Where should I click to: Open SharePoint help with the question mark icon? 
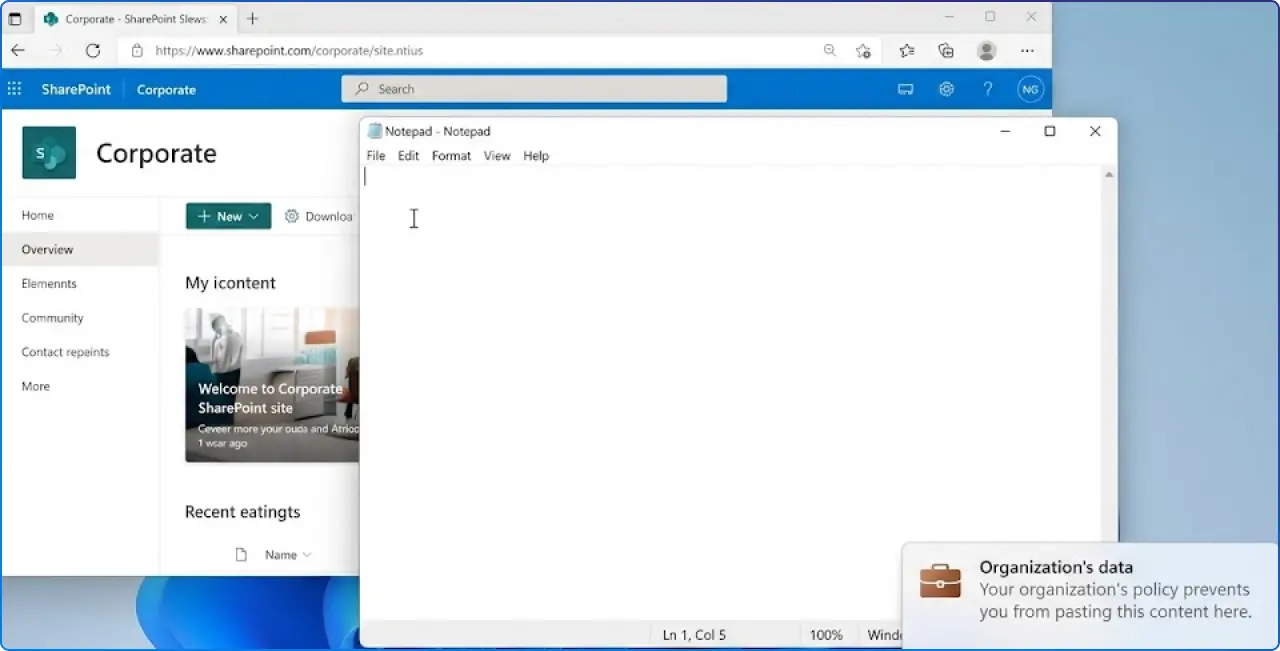pos(988,89)
